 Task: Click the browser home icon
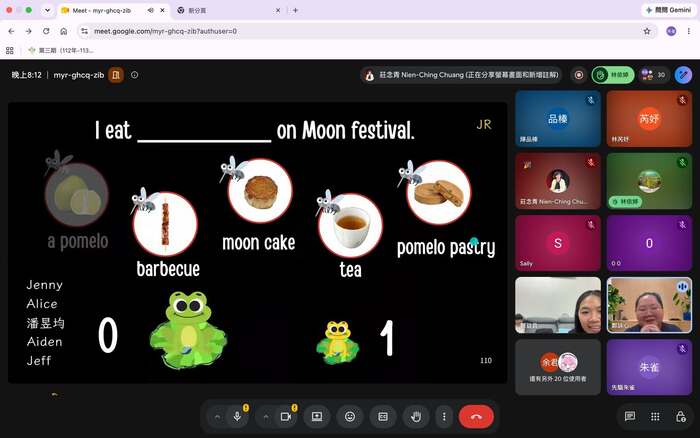coord(63,31)
